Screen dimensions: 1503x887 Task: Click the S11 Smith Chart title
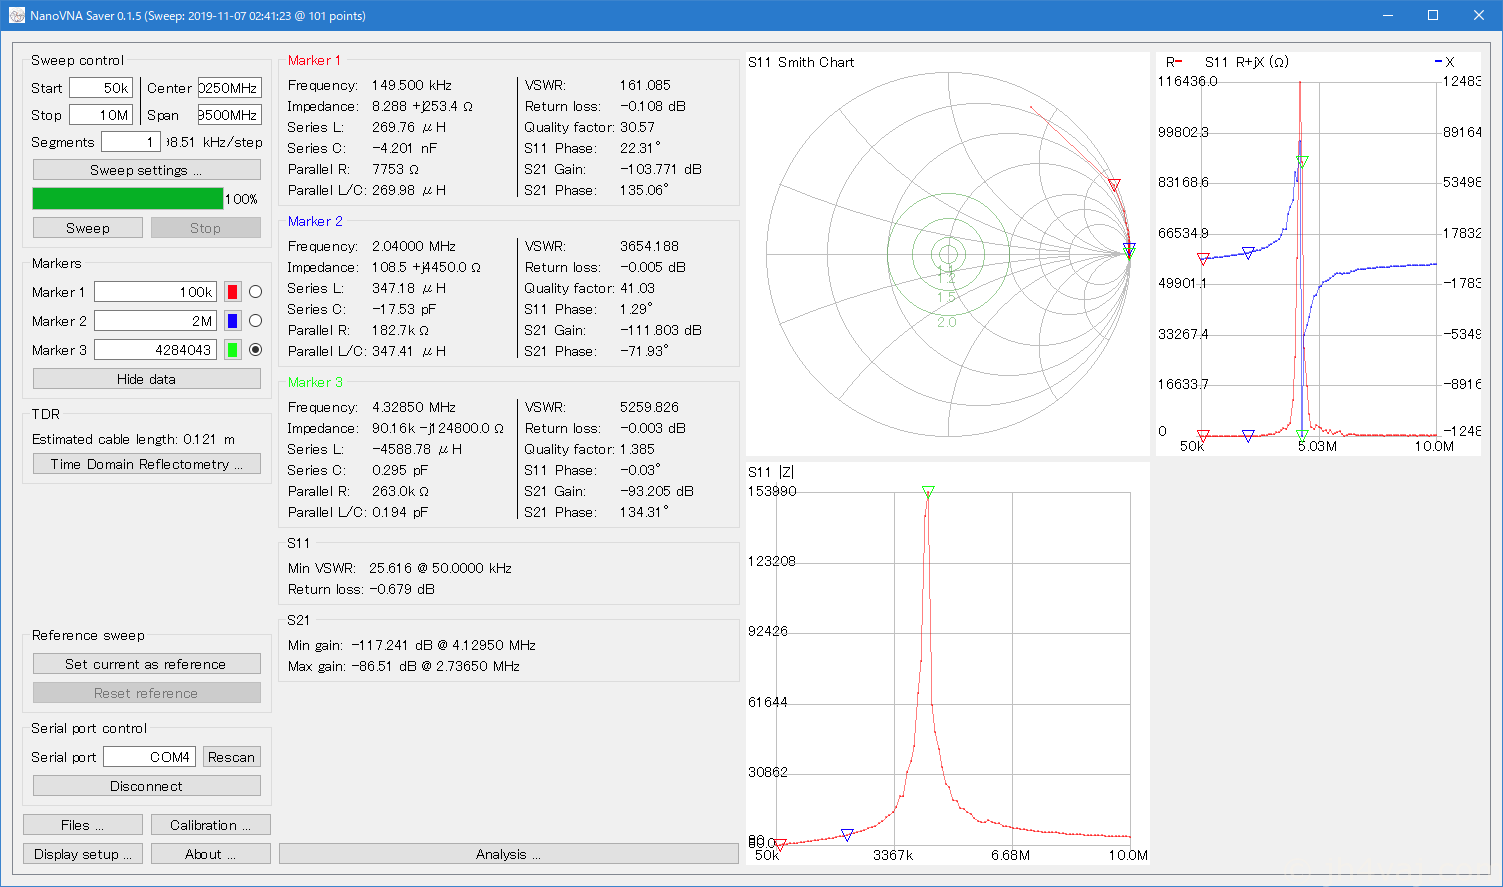[801, 62]
